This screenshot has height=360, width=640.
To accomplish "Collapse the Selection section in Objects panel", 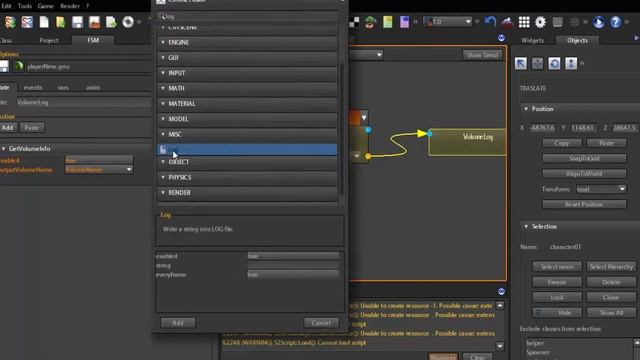I will [526, 227].
